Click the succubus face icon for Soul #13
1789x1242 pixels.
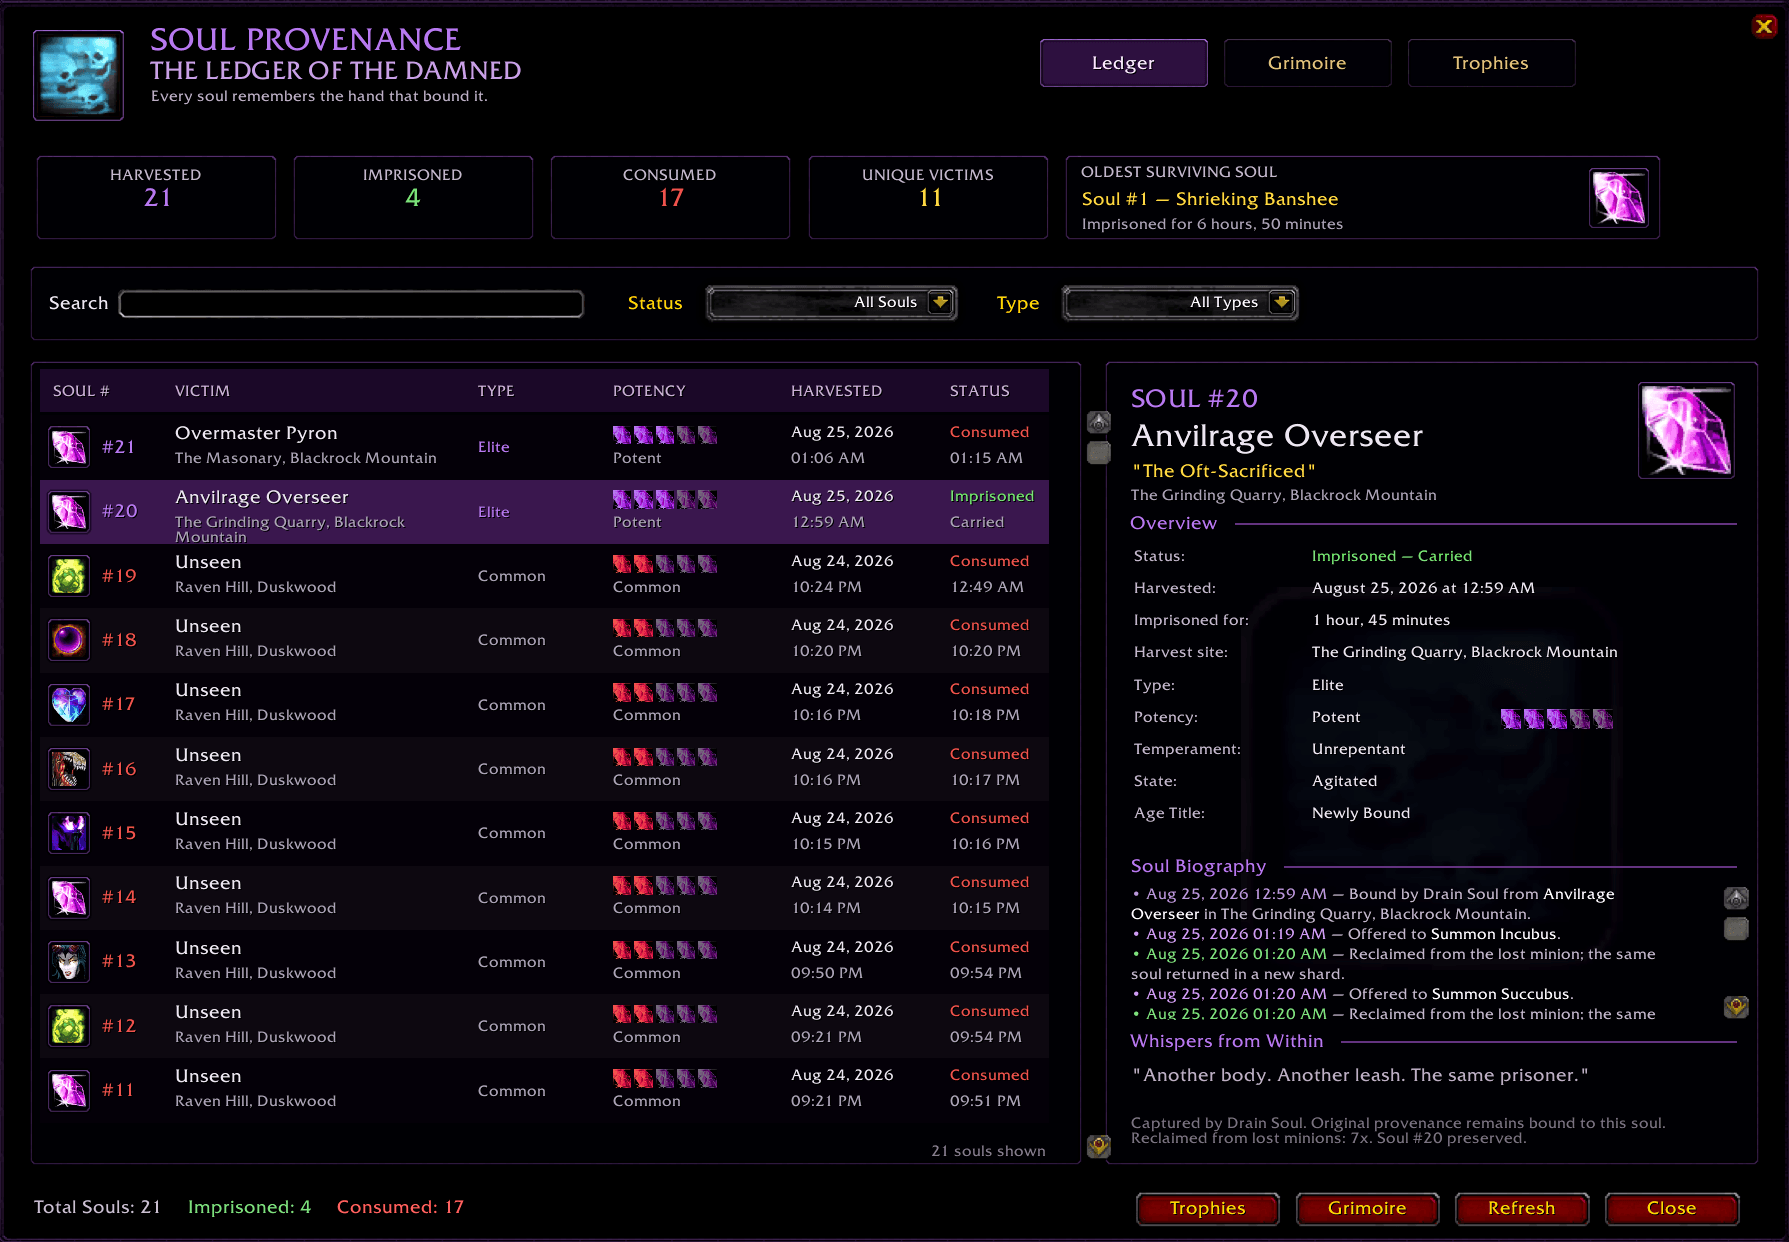point(69,961)
